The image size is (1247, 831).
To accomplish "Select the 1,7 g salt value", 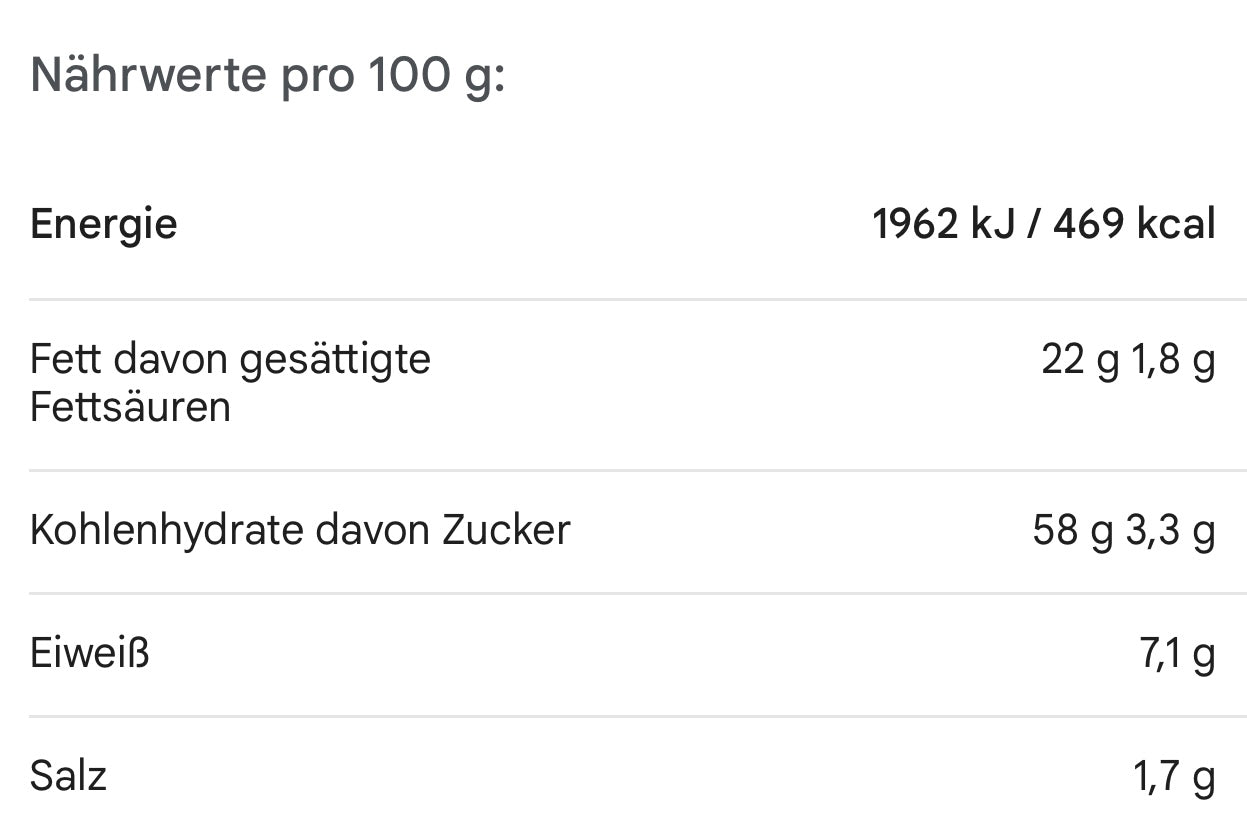I will coord(1175,777).
